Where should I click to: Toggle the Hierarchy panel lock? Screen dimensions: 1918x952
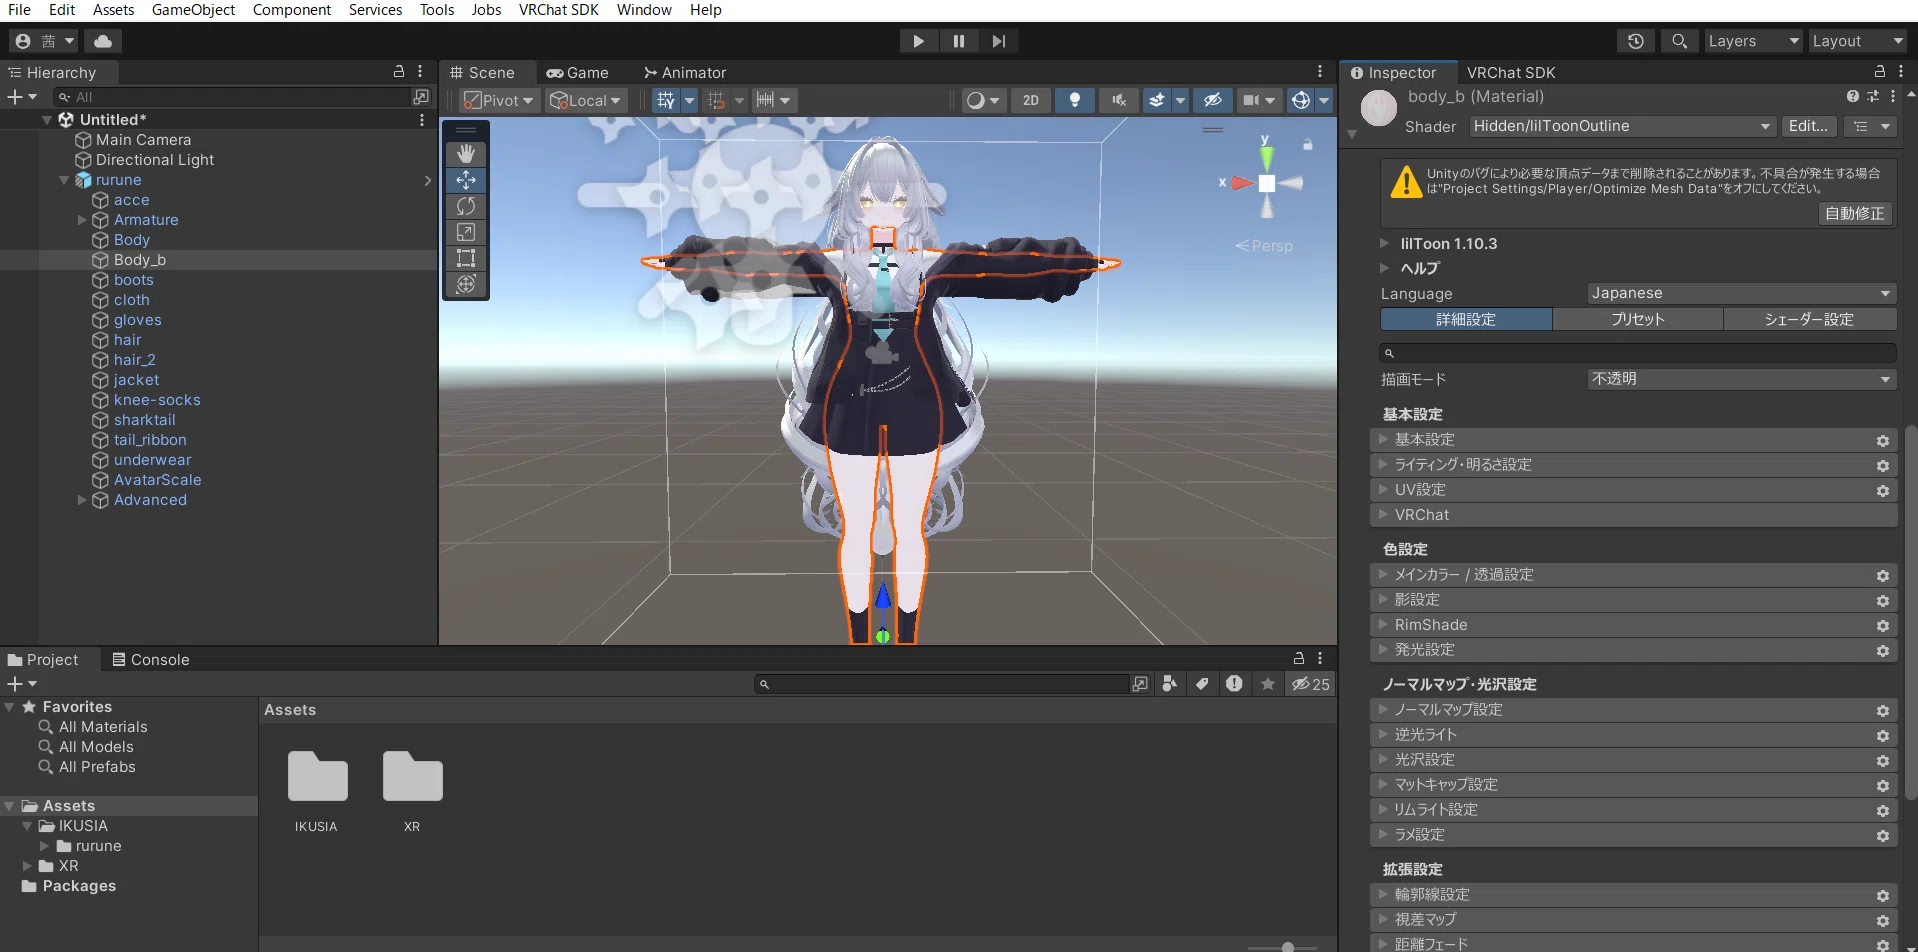point(399,72)
